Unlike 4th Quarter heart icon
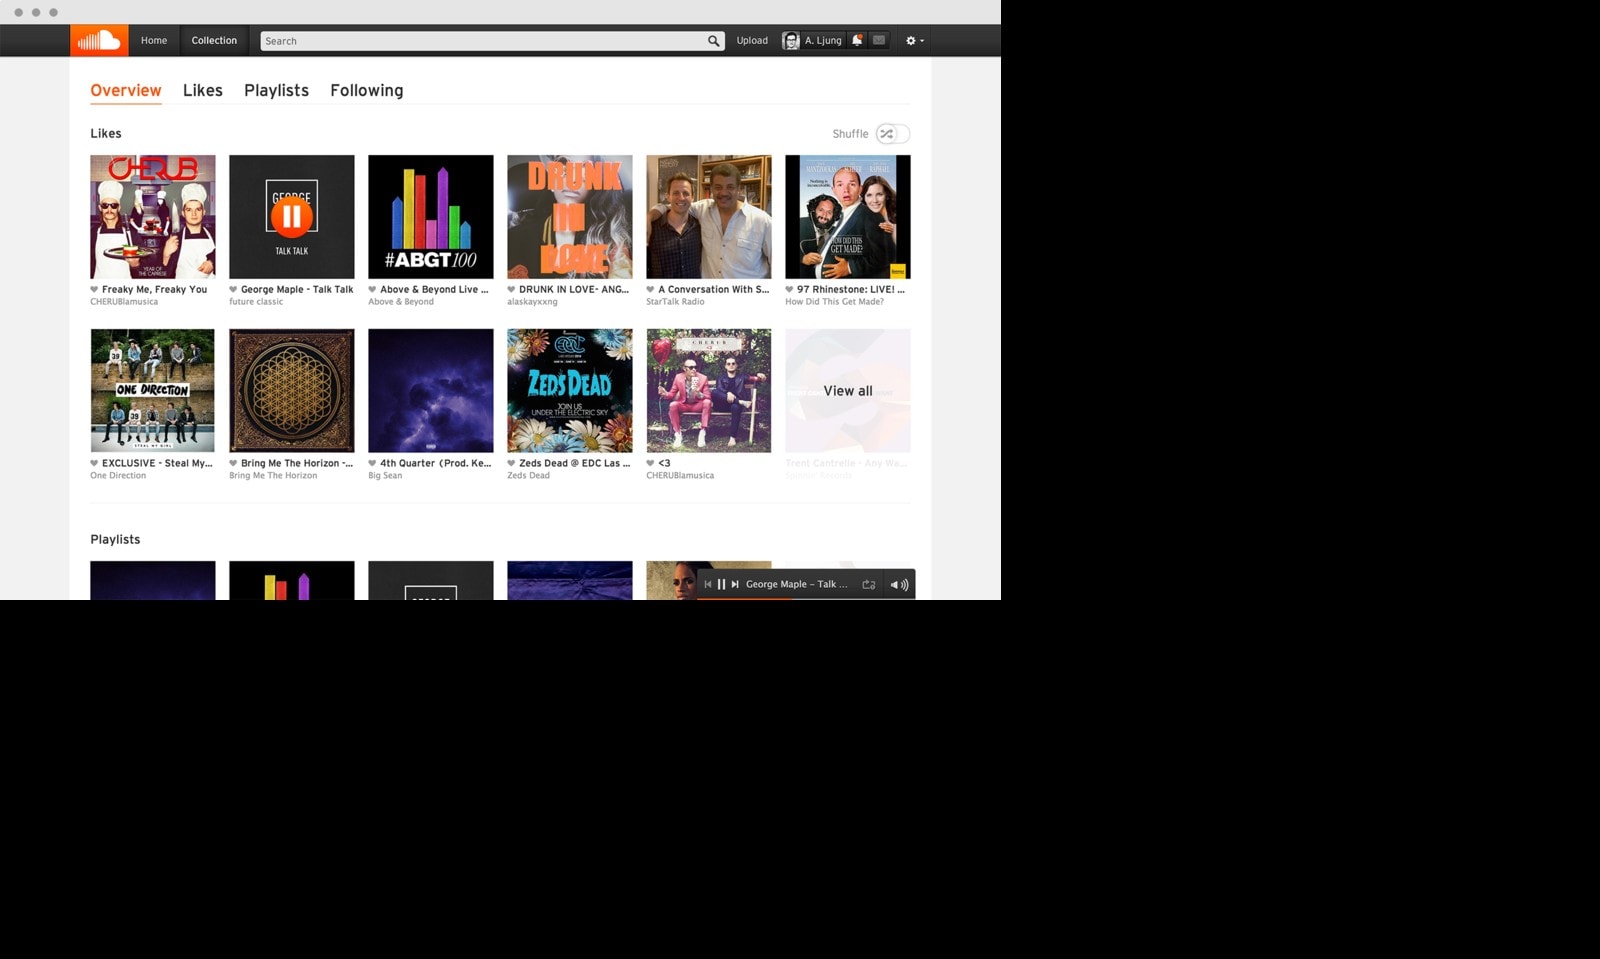 click(372, 464)
